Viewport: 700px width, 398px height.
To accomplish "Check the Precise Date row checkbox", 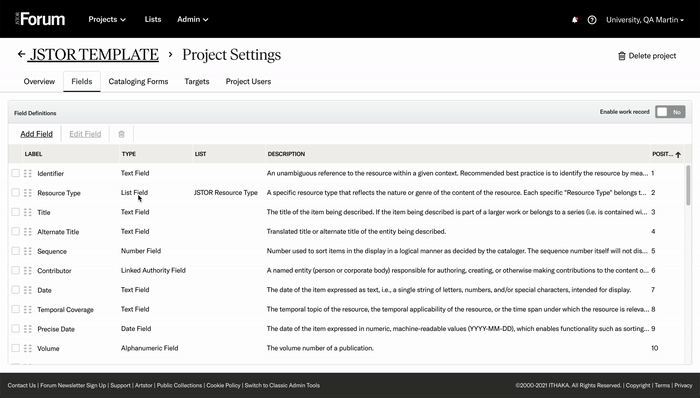I will point(16,328).
